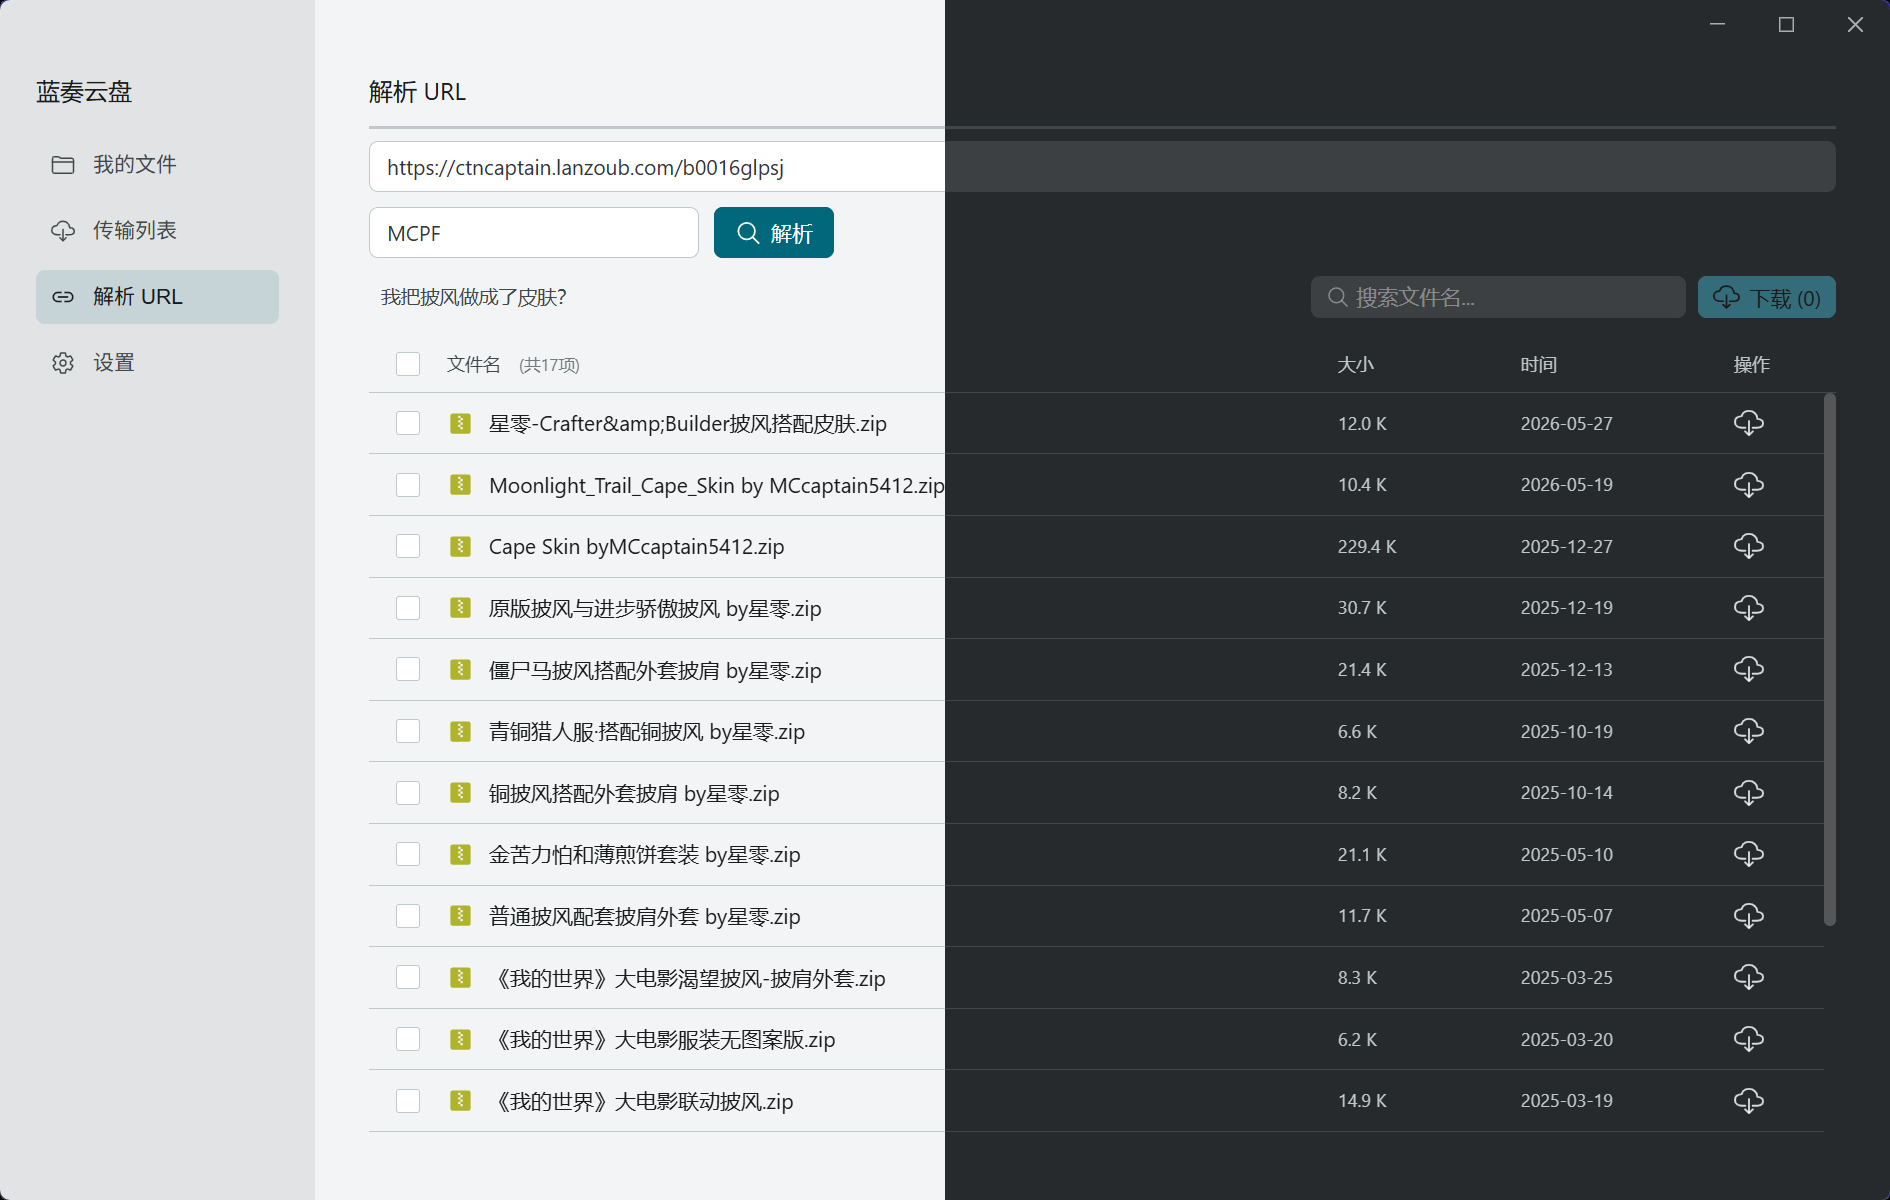Screen dimensions: 1890x1200
Task: Download the 星零-Crafter&Builder披风搭配皮肤.zip file via cloud icon
Action: 1748,423
